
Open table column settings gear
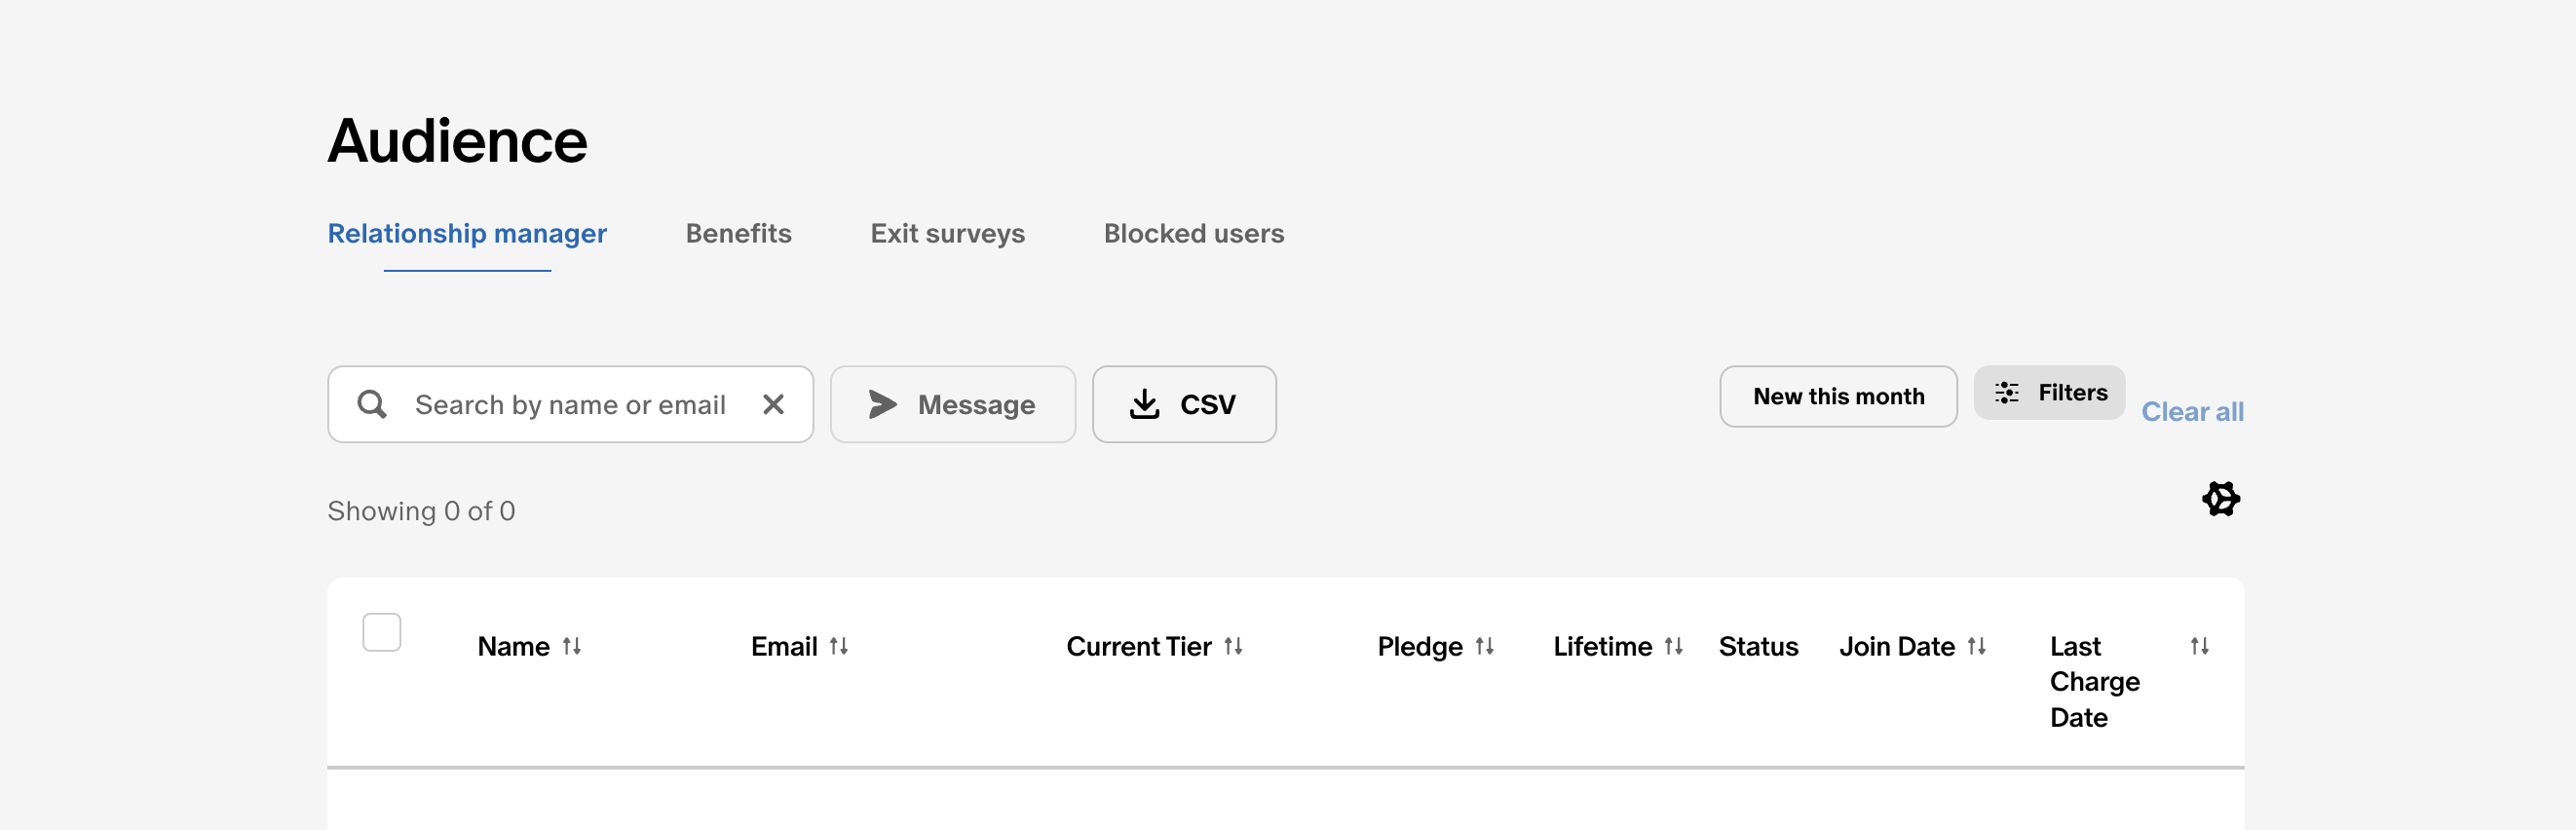coord(2220,498)
